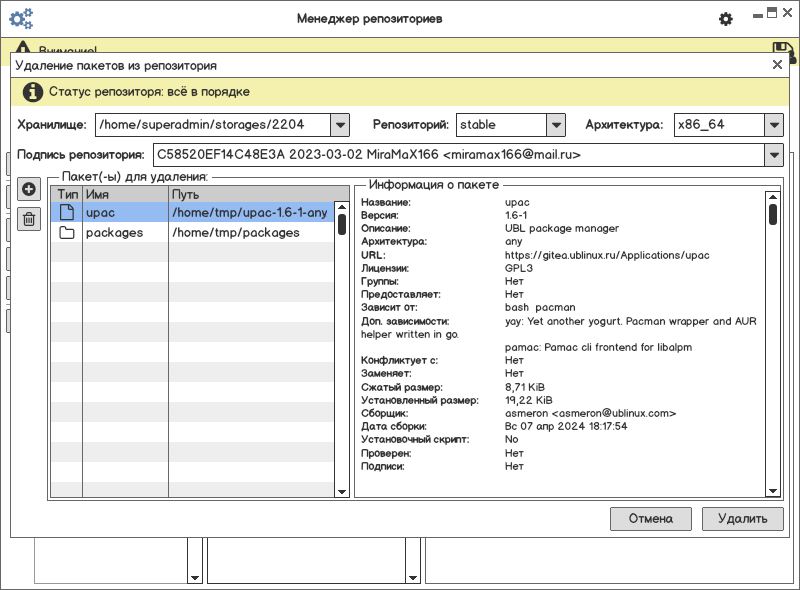The width and height of the screenshot is (800, 590).
Task: Click the status info icon
Action: click(32, 92)
